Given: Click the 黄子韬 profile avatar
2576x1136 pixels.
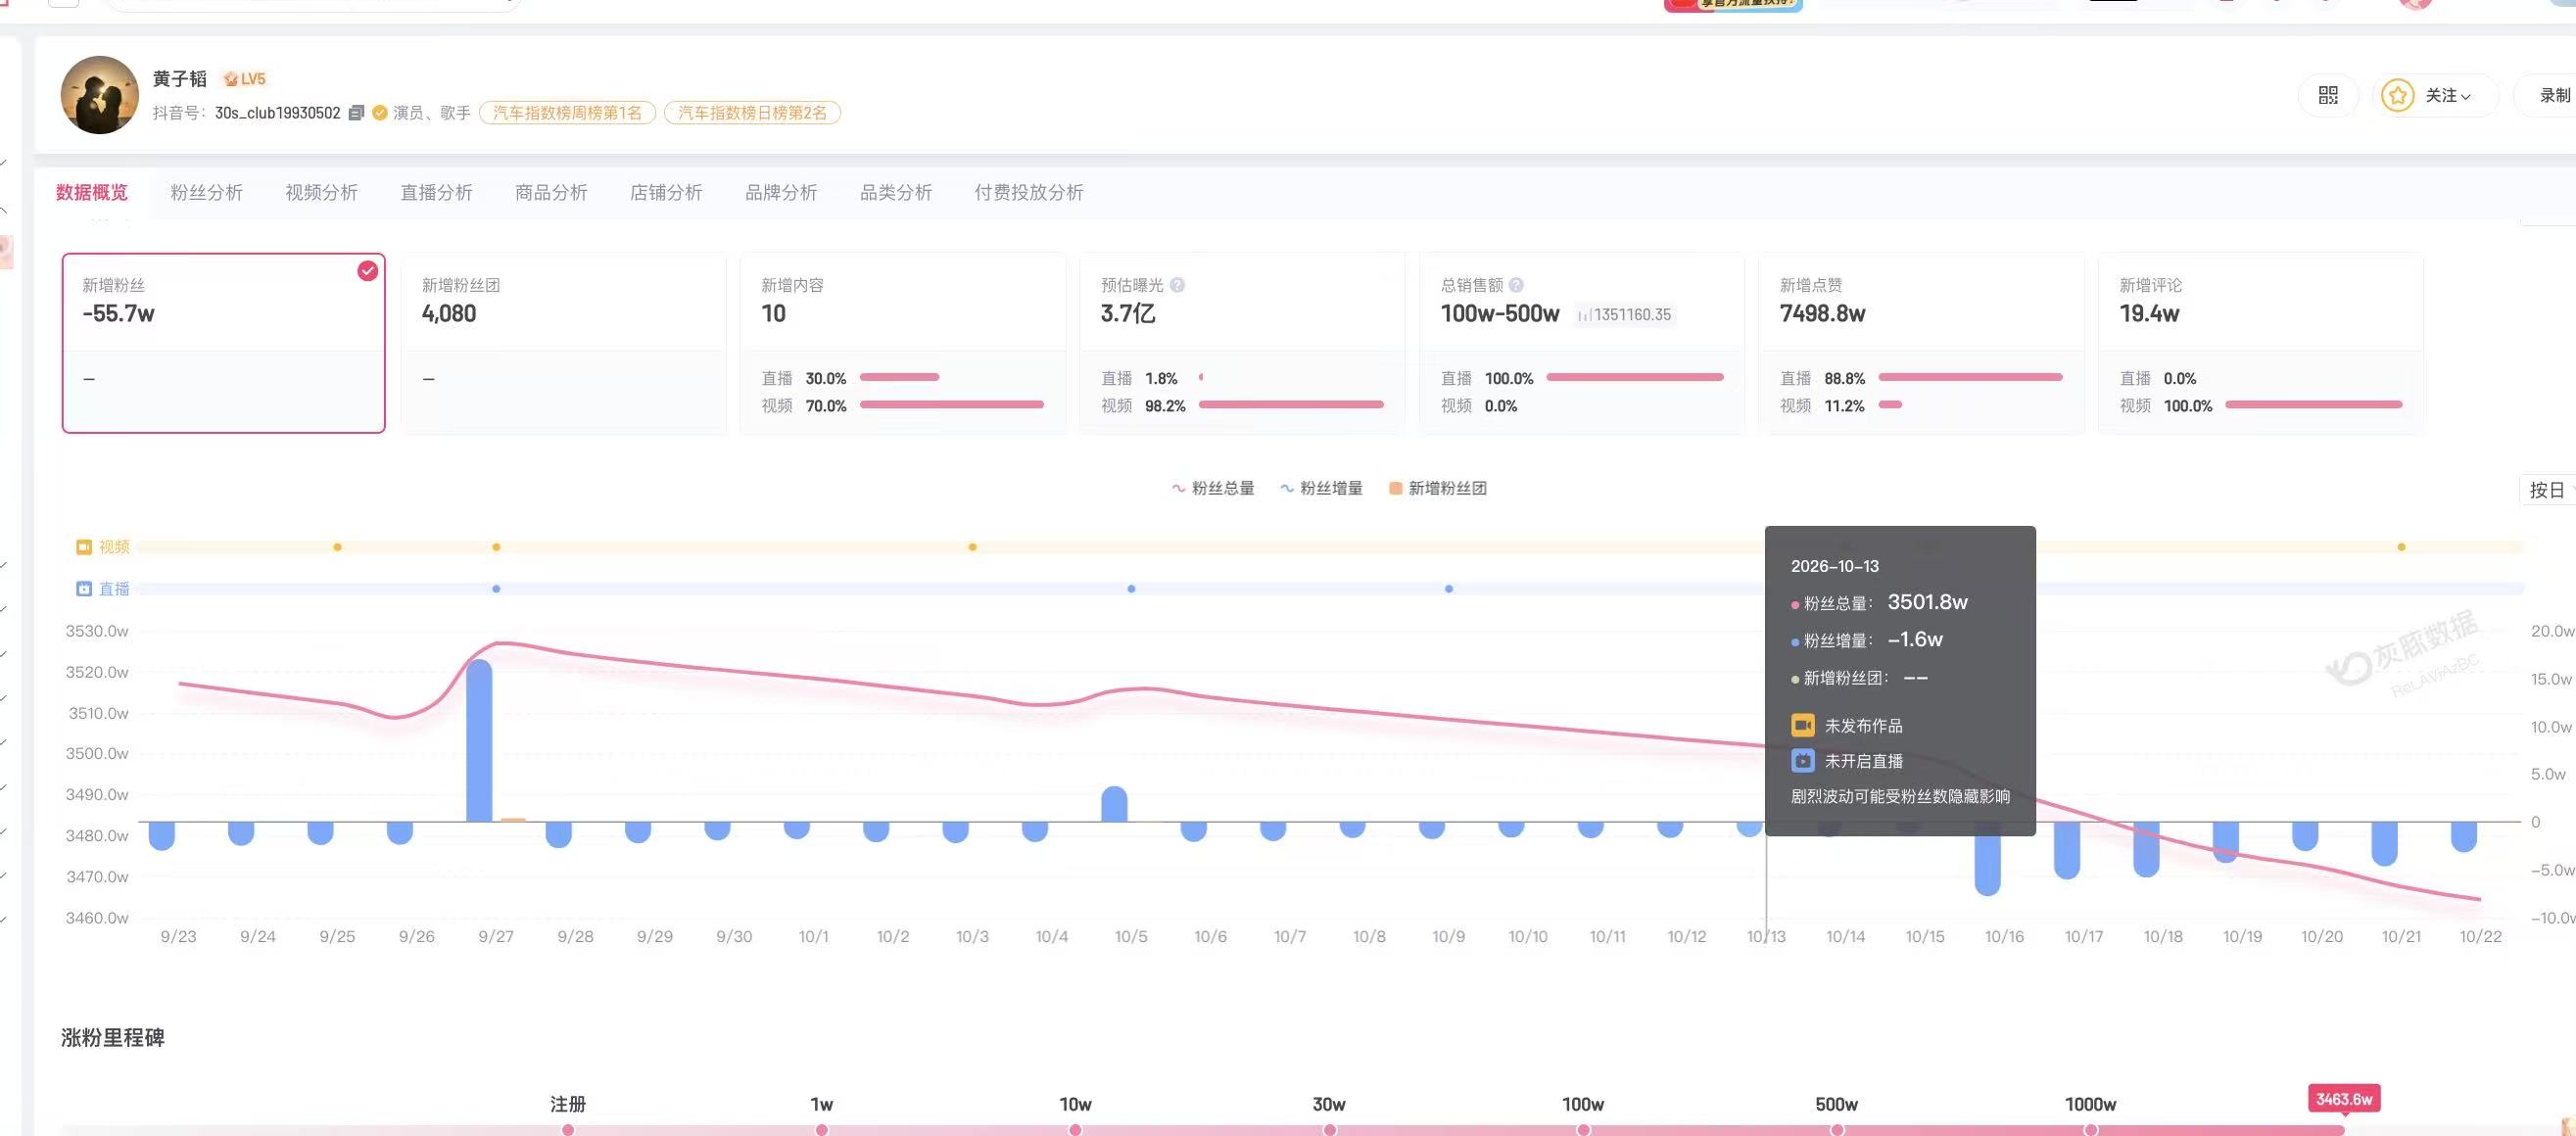Looking at the screenshot, I should (100, 95).
